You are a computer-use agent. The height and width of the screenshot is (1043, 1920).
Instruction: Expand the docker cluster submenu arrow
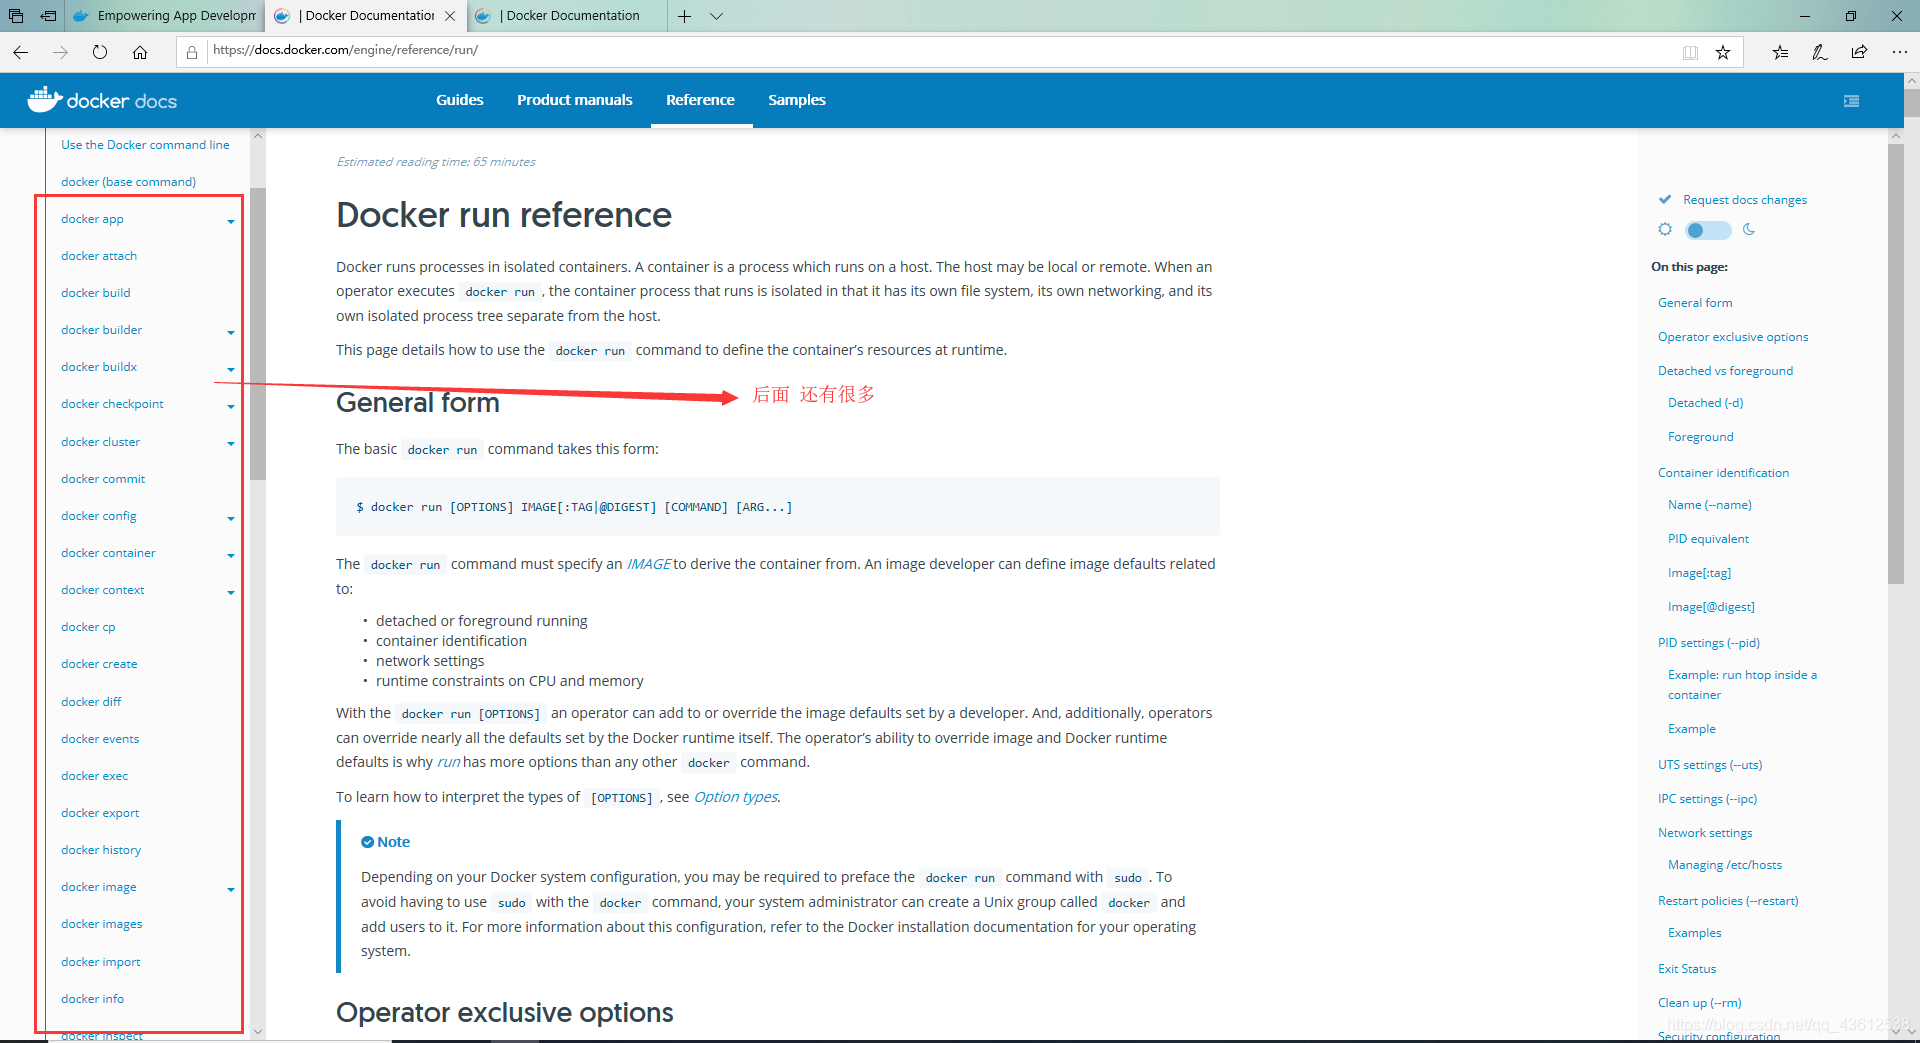click(x=231, y=443)
